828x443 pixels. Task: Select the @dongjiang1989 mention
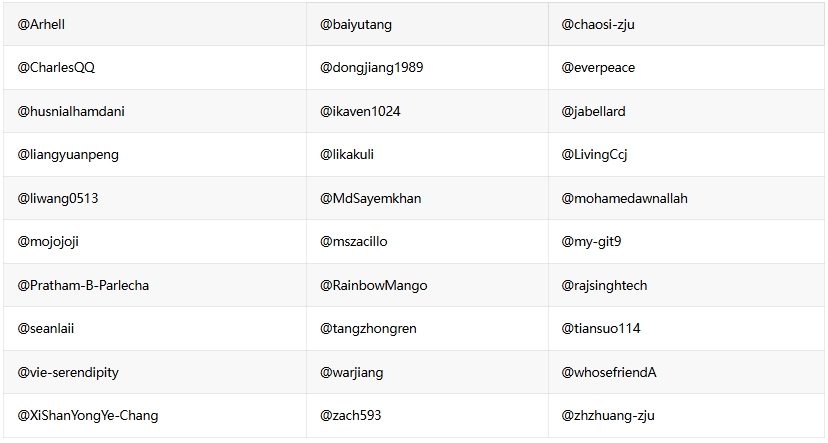[x=371, y=68]
